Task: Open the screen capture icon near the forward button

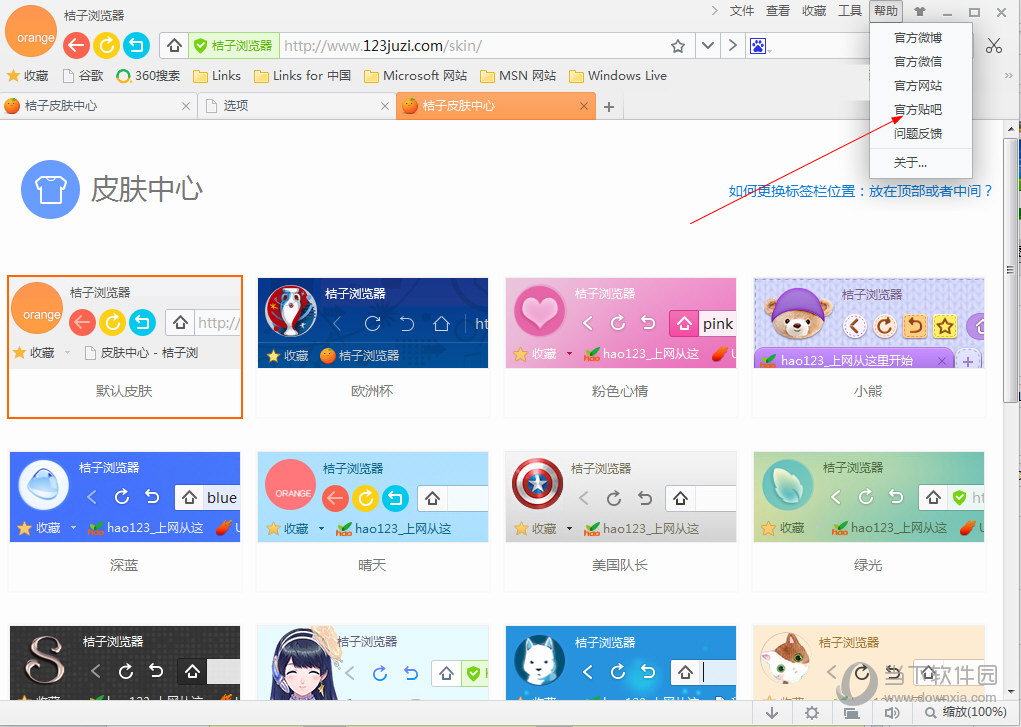Action: [x=757, y=44]
